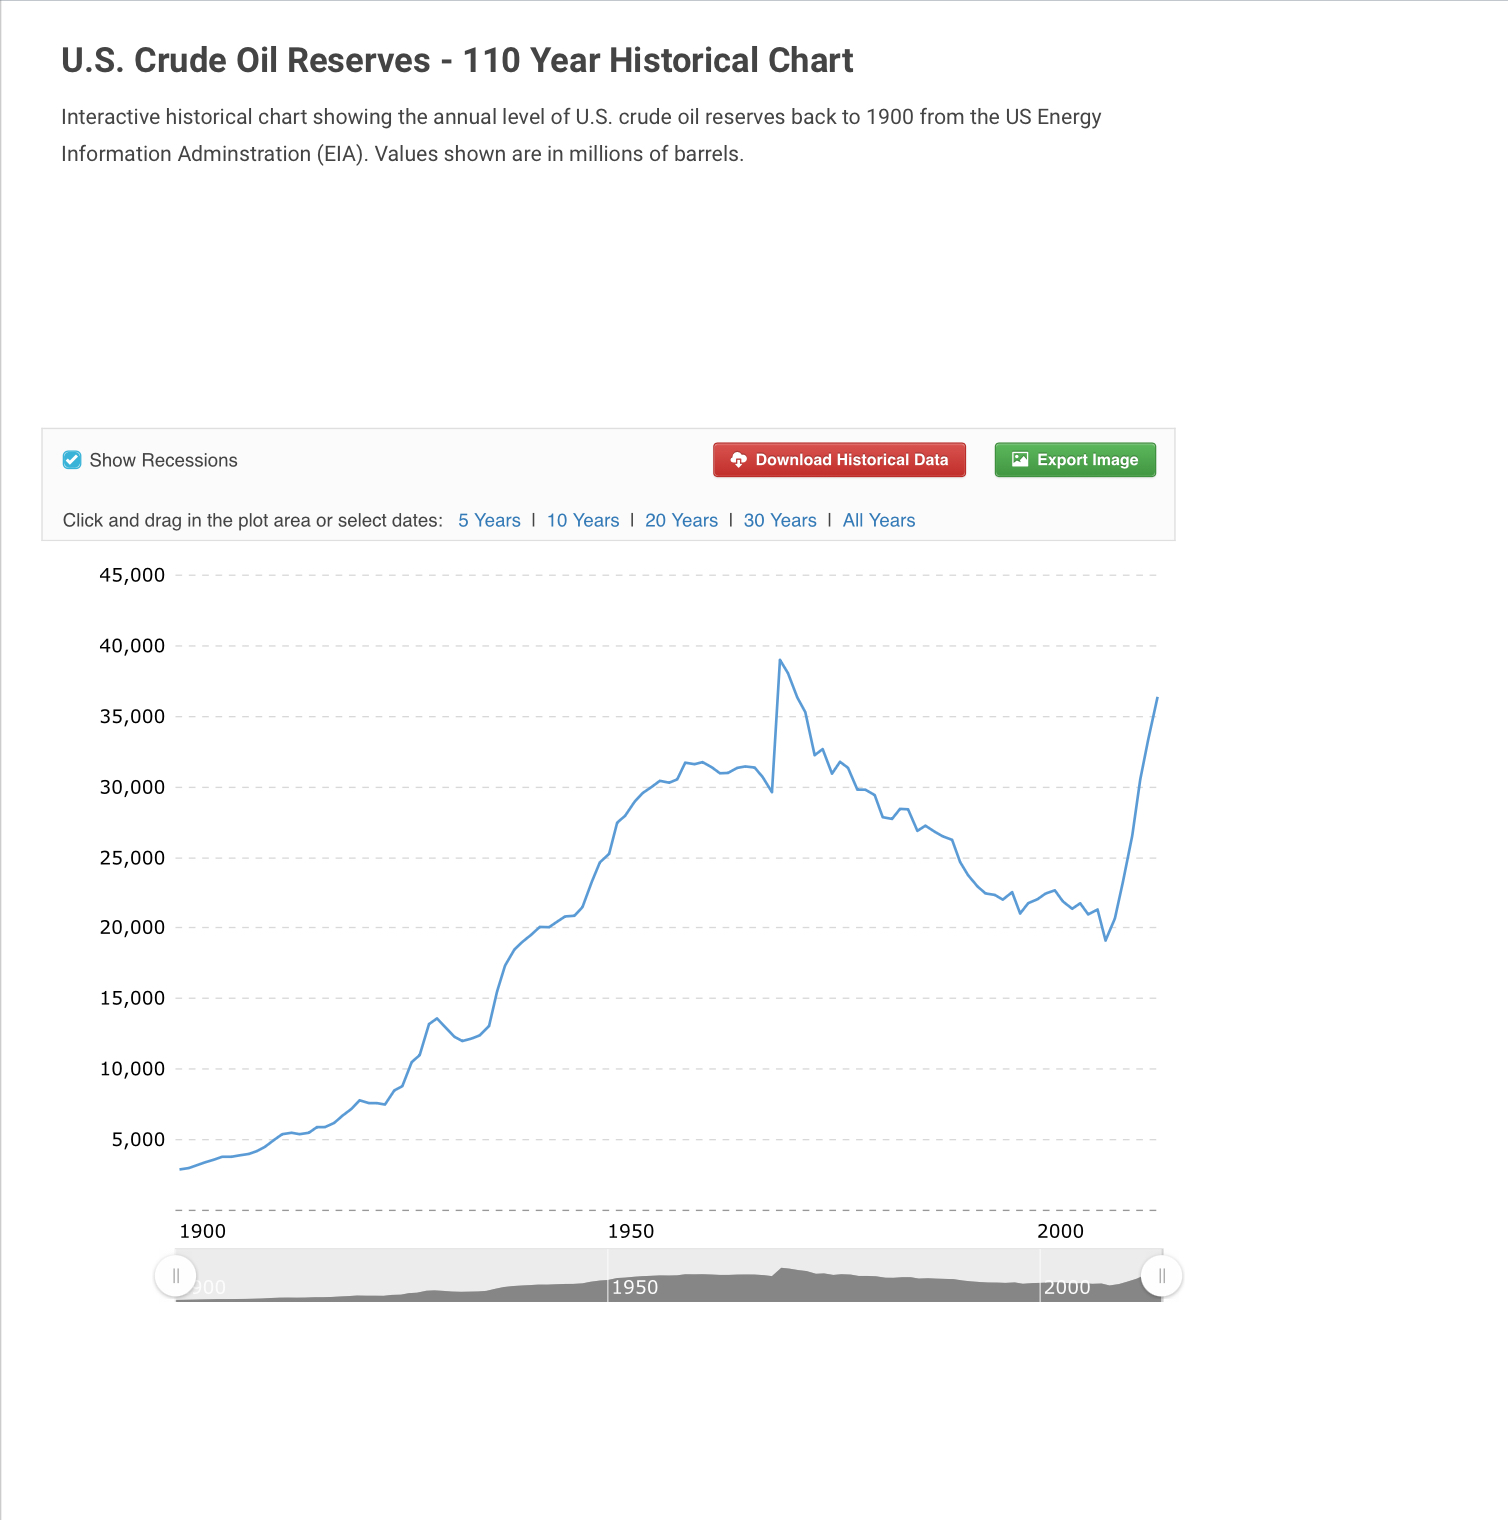Click the 2000 marker in the navigator strip
The width and height of the screenshot is (1508, 1520).
coord(1067,1287)
